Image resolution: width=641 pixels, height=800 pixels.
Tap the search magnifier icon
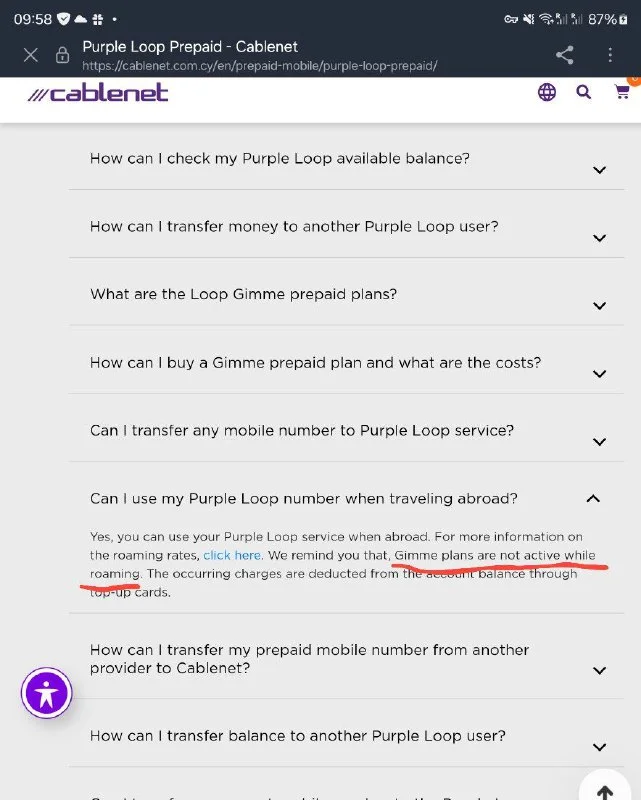point(584,93)
